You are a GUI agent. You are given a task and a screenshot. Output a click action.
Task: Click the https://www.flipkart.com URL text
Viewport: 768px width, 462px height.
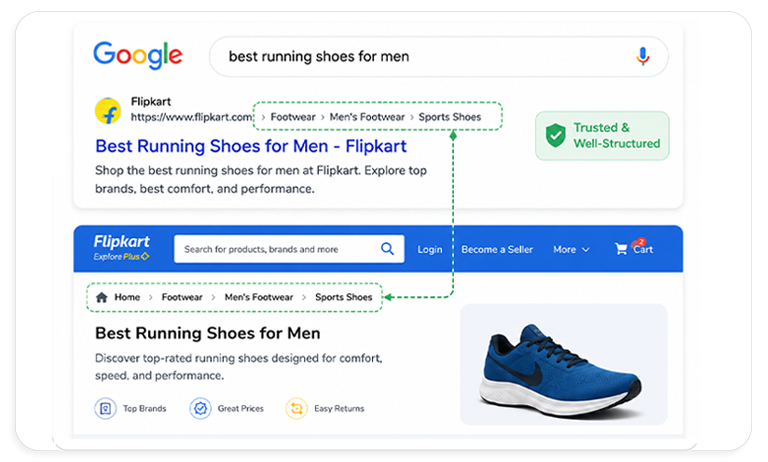pos(192,117)
